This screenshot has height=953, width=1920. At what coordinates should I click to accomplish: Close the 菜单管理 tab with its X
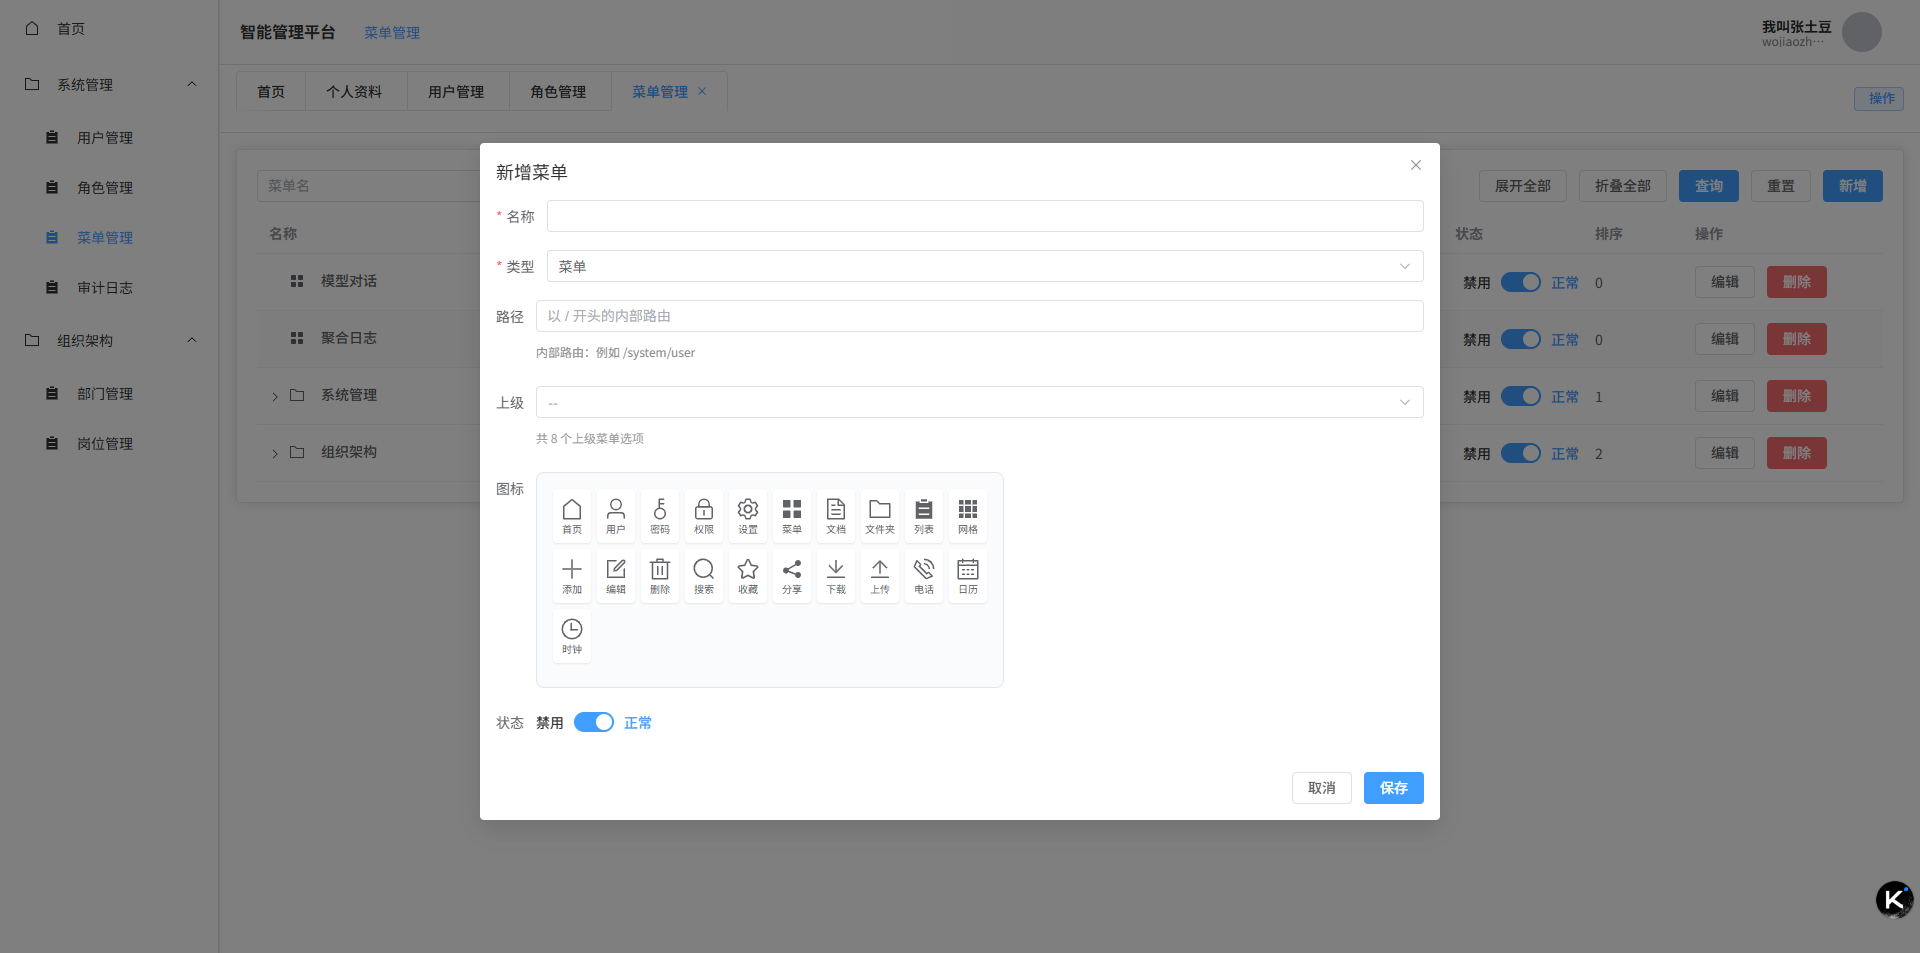tap(702, 91)
